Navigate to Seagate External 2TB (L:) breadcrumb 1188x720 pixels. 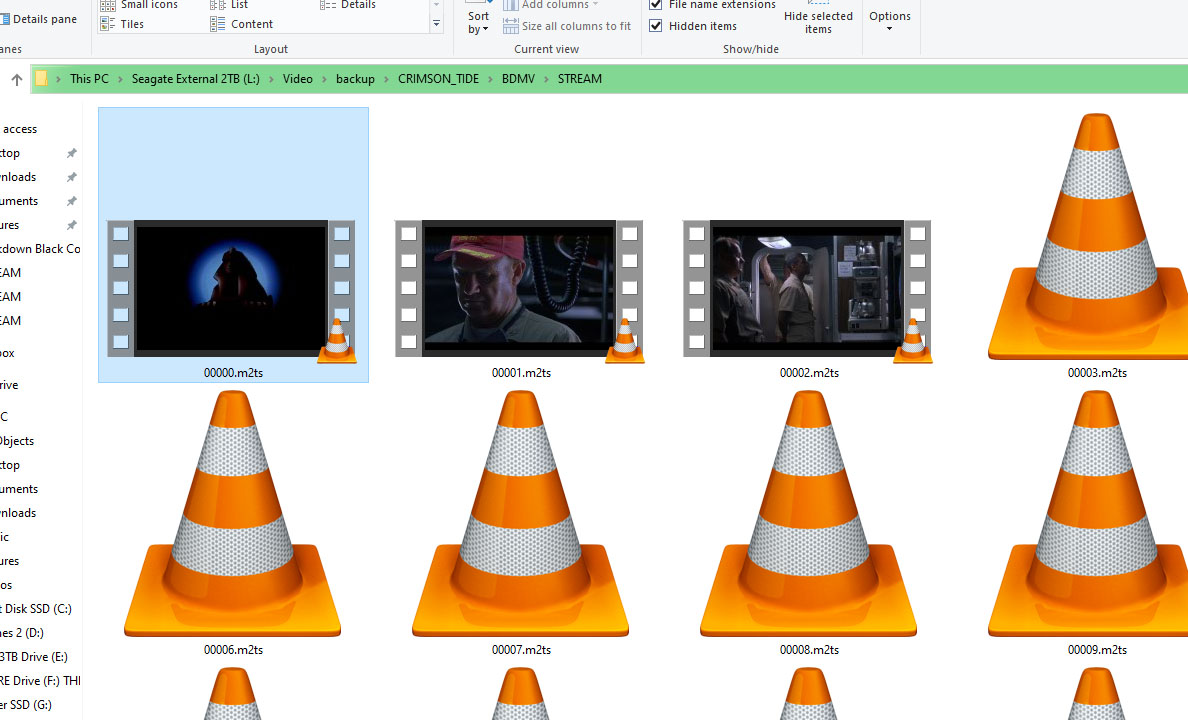point(195,79)
